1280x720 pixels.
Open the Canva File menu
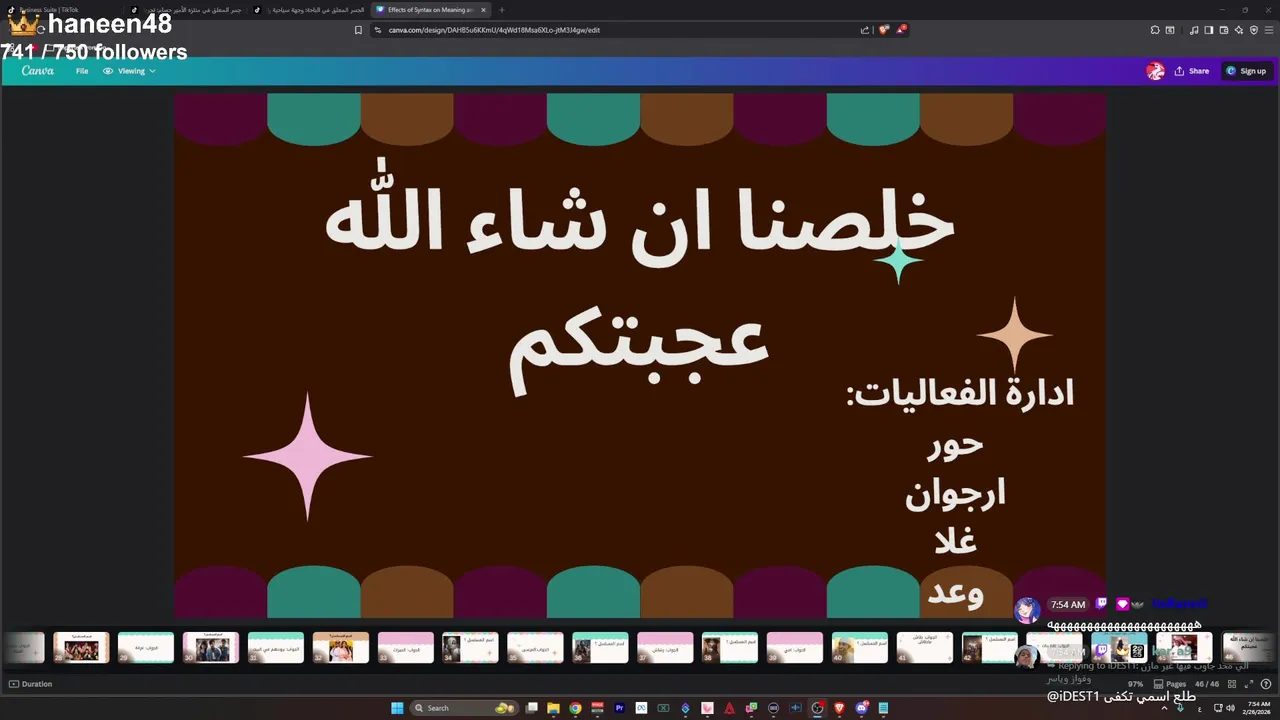(82, 71)
